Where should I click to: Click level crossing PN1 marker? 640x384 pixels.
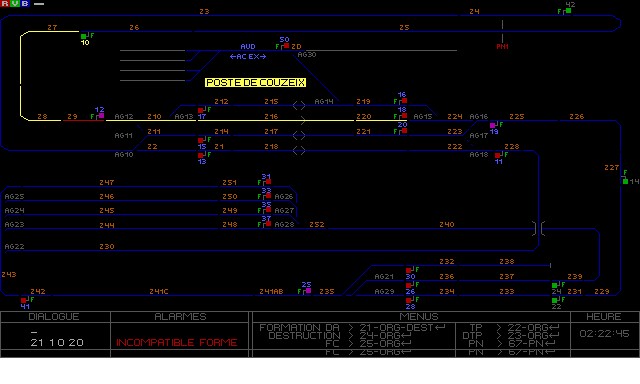click(502, 47)
